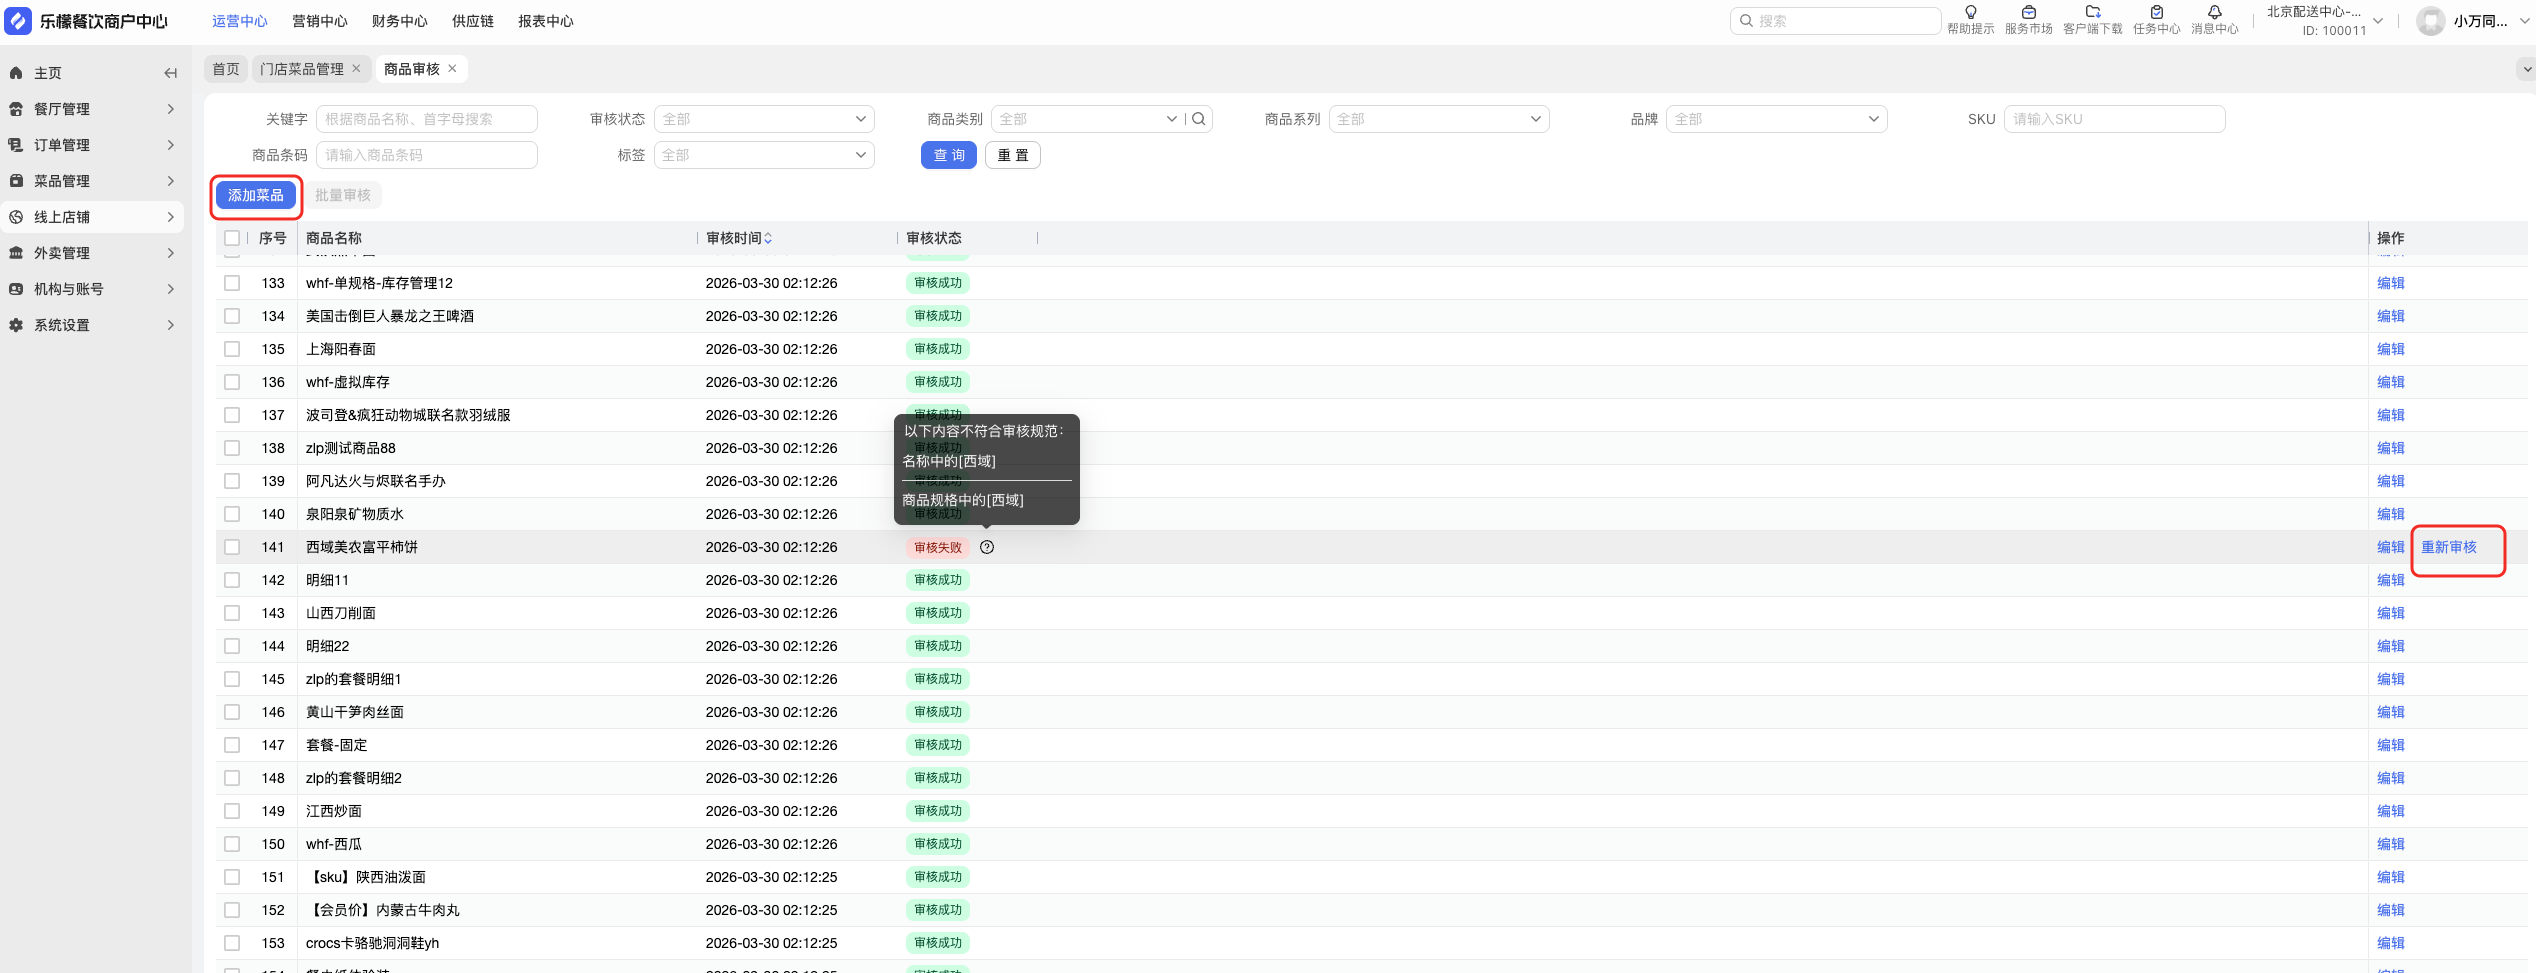Collapse the sidebar using the arrow icon
Viewport: 2536px width, 973px height.
point(170,73)
